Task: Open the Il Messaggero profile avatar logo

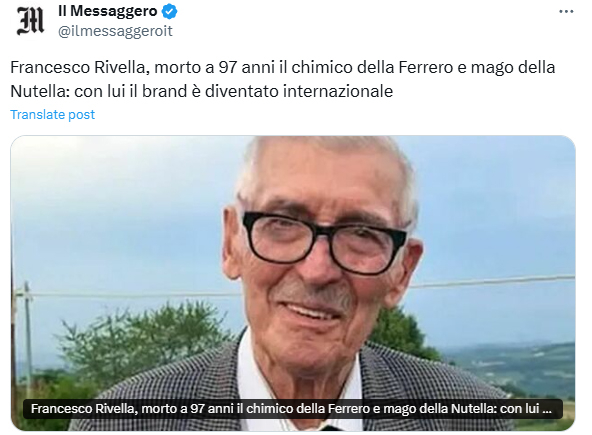Action: [30, 22]
